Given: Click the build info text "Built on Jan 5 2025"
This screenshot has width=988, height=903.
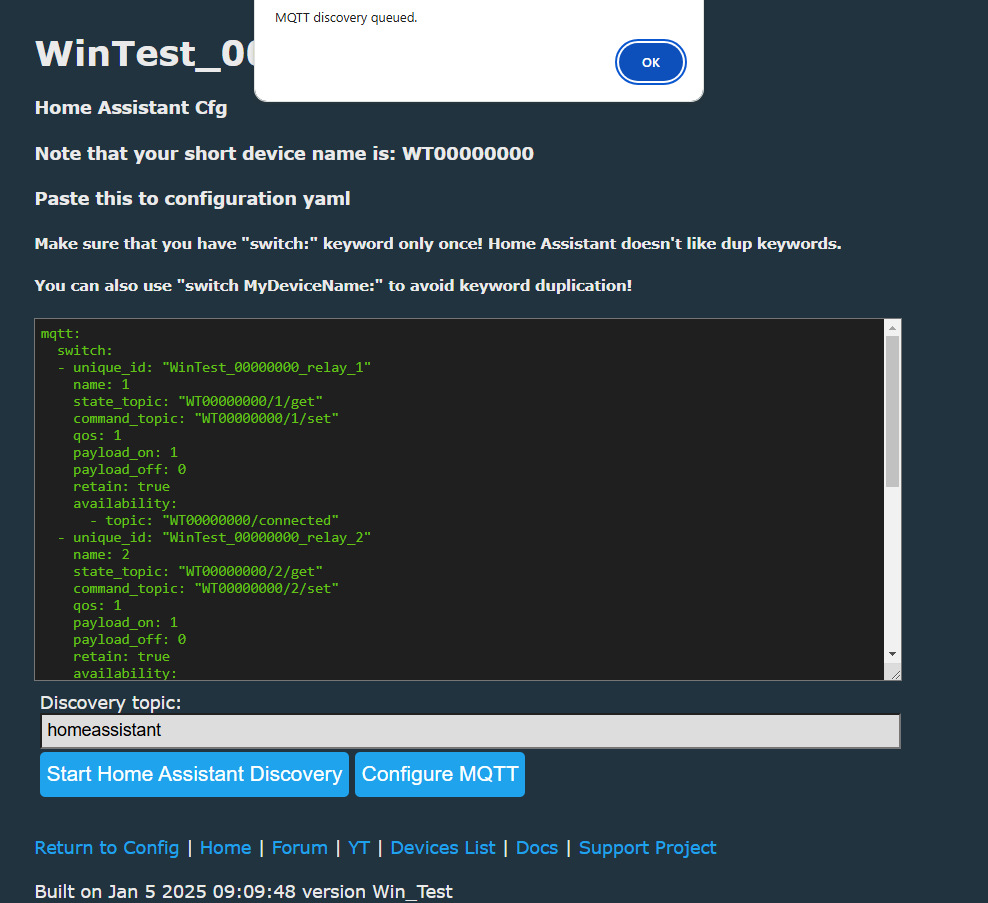Looking at the screenshot, I should point(121,892).
